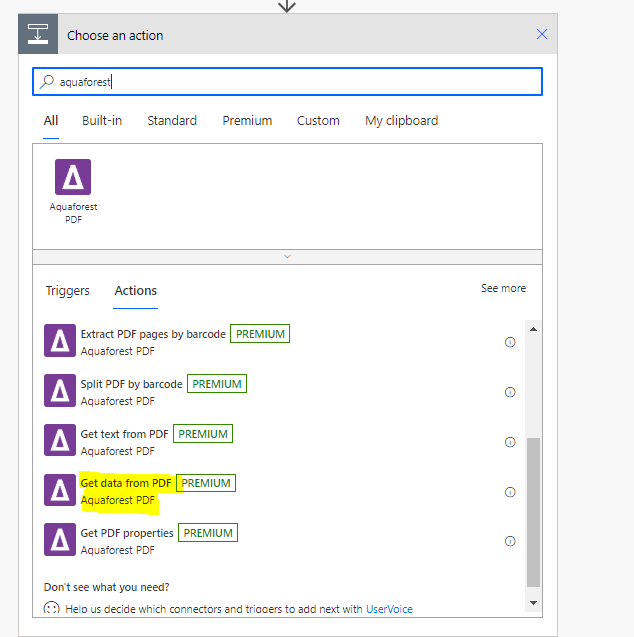This screenshot has height=637, width=634.
Task: View info for Get PDF properties
Action: (509, 541)
